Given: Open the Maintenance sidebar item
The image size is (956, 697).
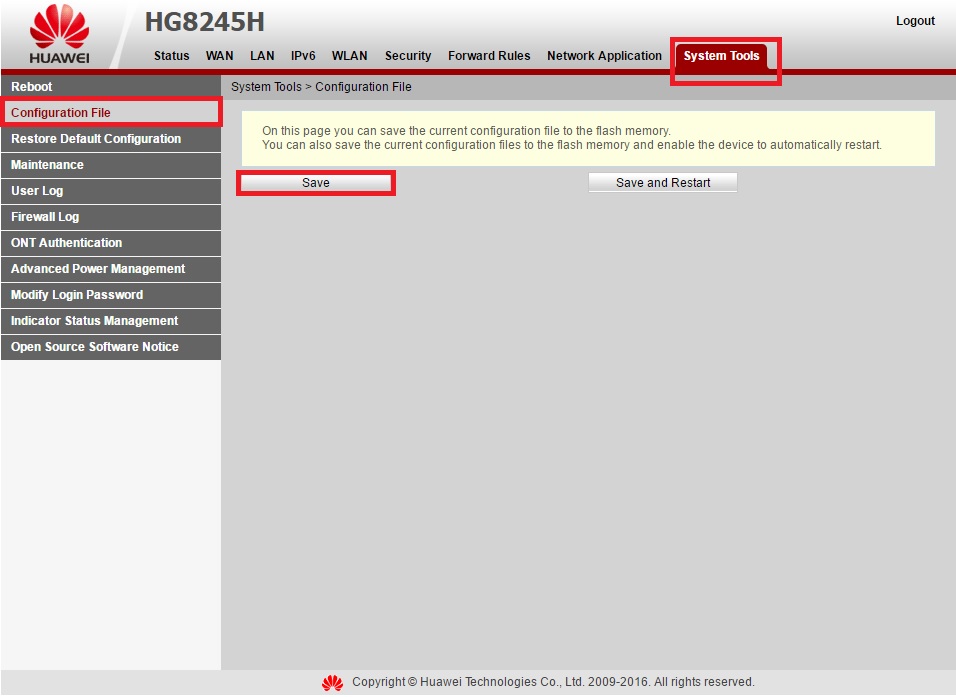Looking at the screenshot, I should tap(111, 165).
